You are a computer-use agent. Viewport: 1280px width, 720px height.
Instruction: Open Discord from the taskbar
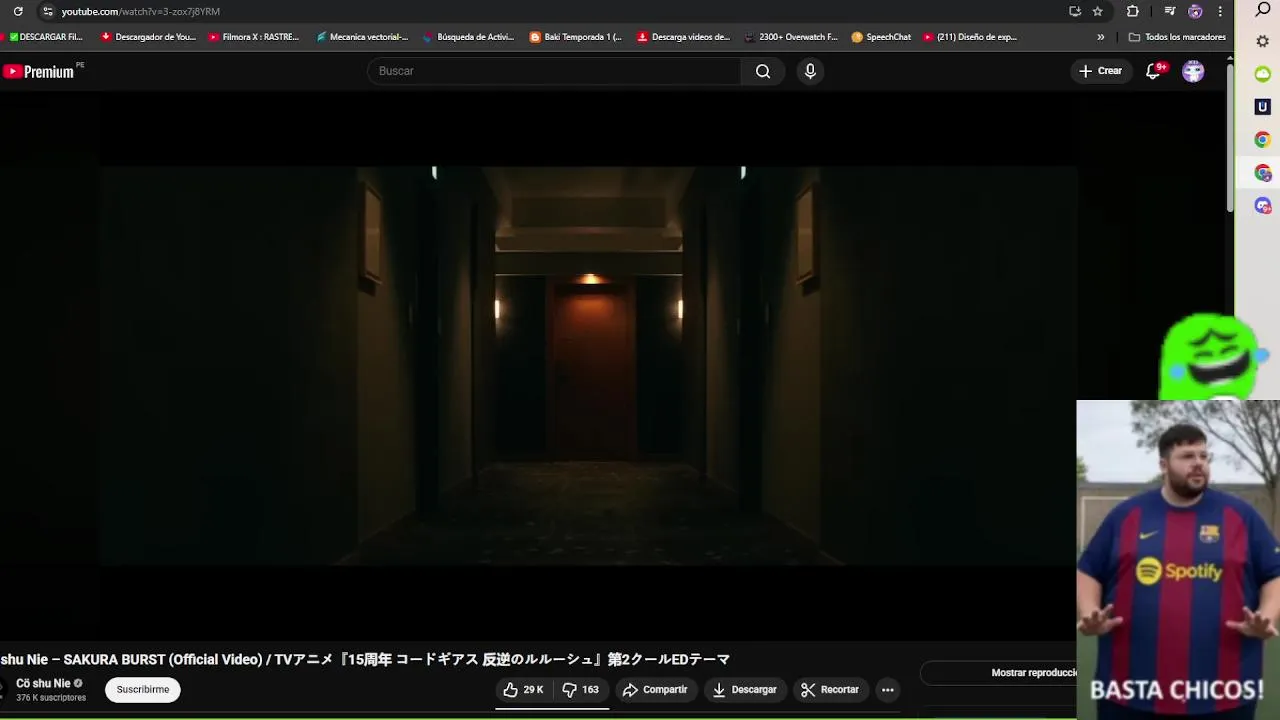pos(1263,205)
